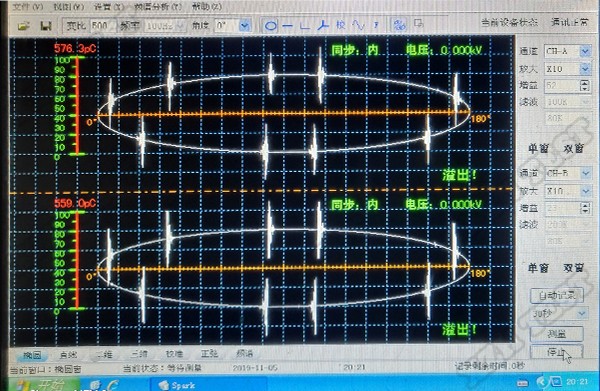
Task: Select the sine wave display icon
Action: 358,25
